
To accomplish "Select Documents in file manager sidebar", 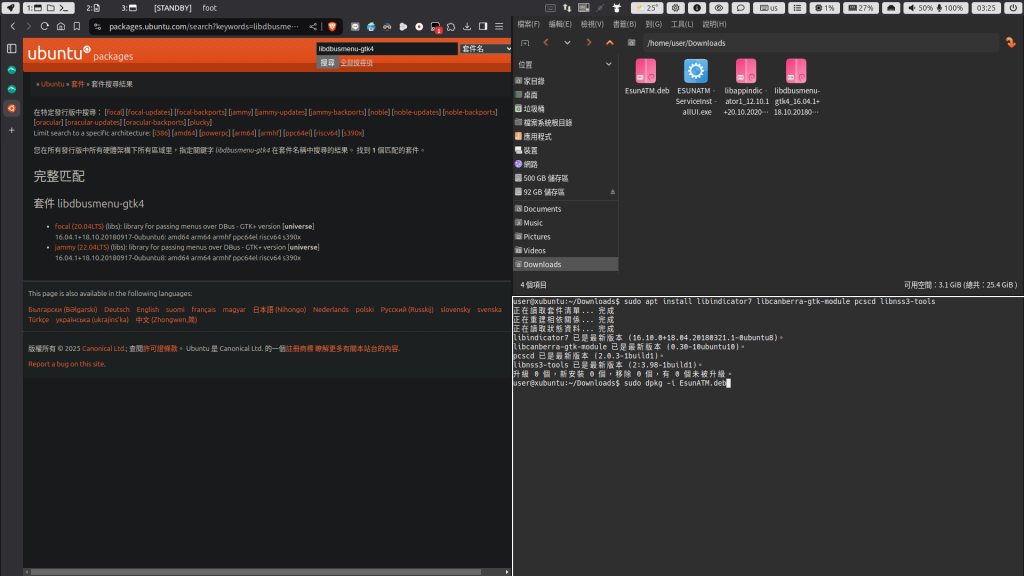I will (x=541, y=209).
